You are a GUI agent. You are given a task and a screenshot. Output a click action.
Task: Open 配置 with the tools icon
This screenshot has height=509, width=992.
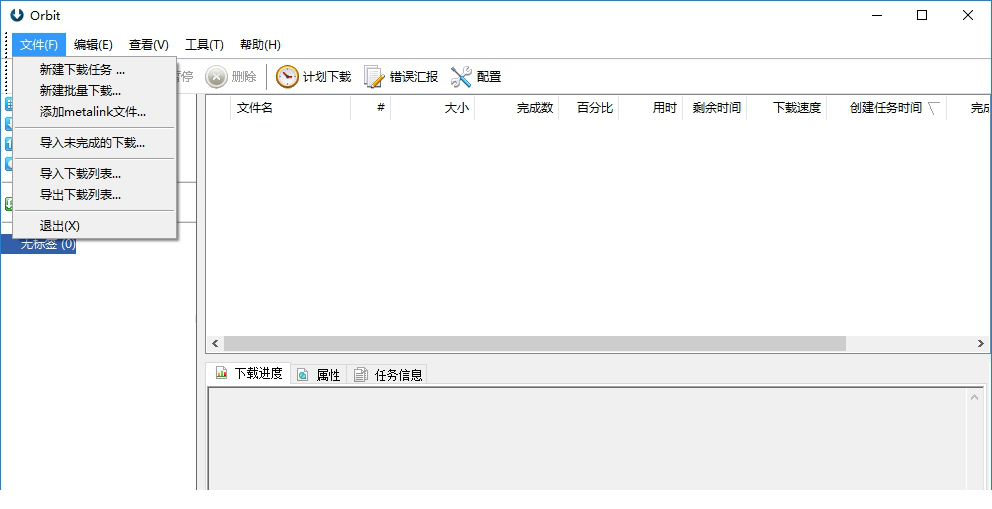tap(461, 77)
